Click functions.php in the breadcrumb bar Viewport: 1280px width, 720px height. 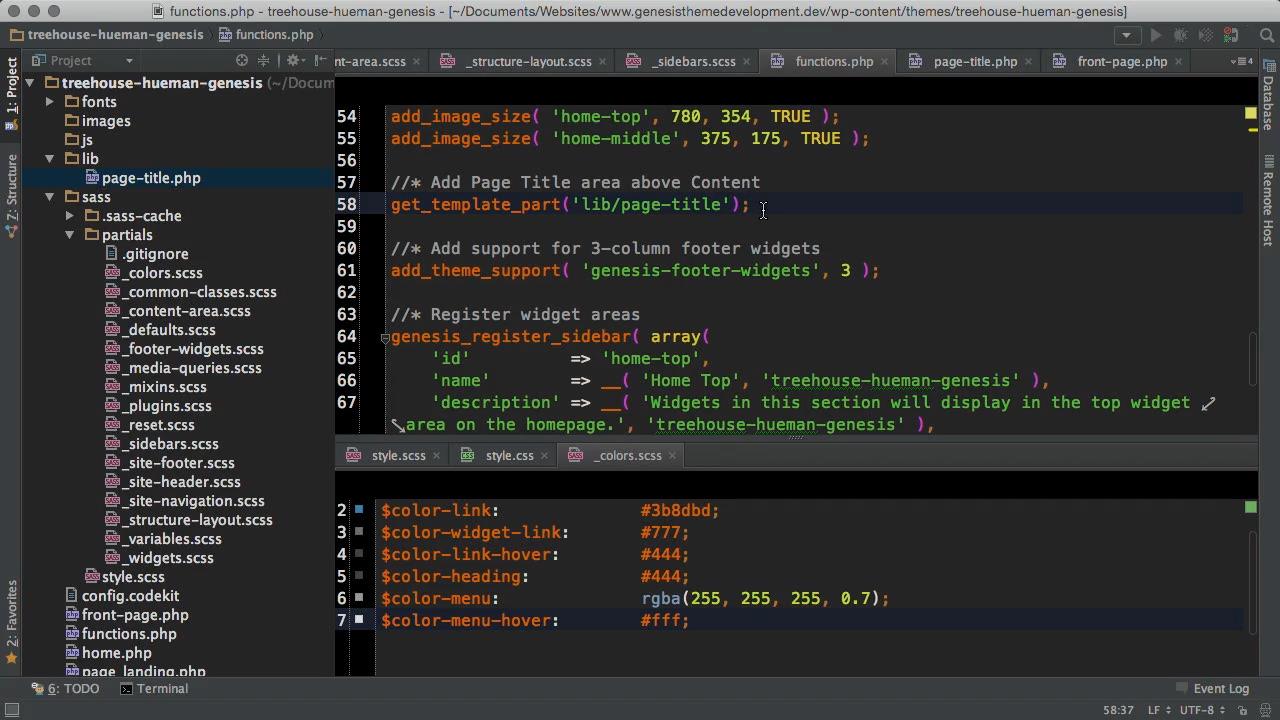(265, 34)
